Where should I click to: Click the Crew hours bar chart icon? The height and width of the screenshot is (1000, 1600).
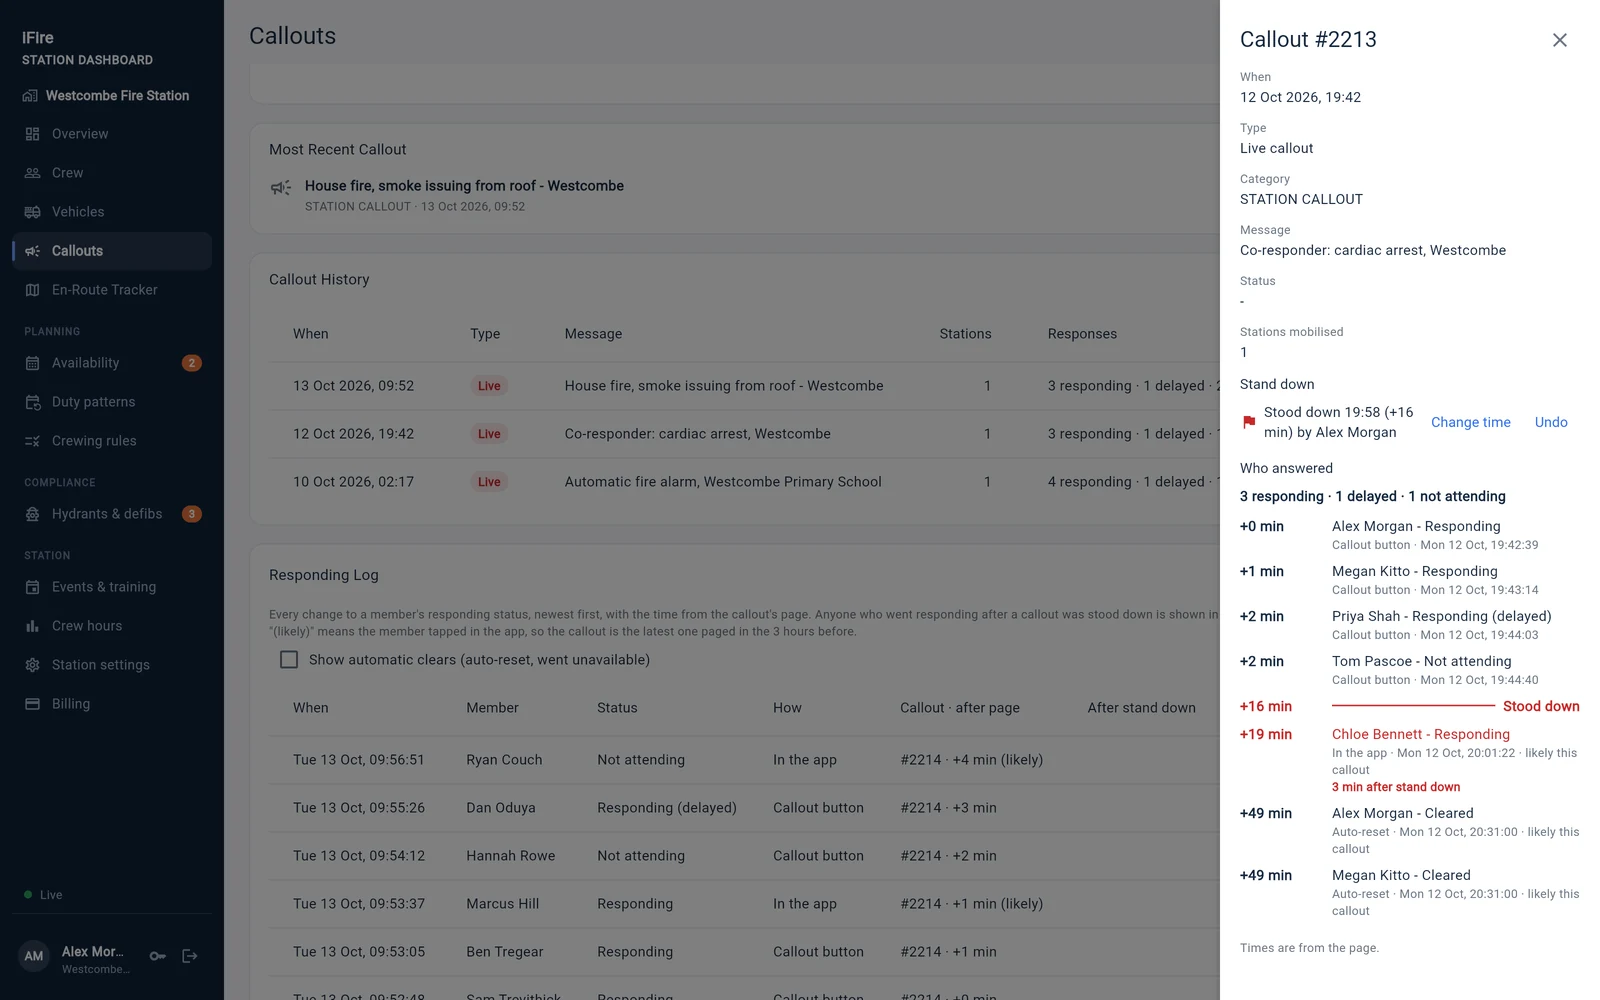pos(32,626)
